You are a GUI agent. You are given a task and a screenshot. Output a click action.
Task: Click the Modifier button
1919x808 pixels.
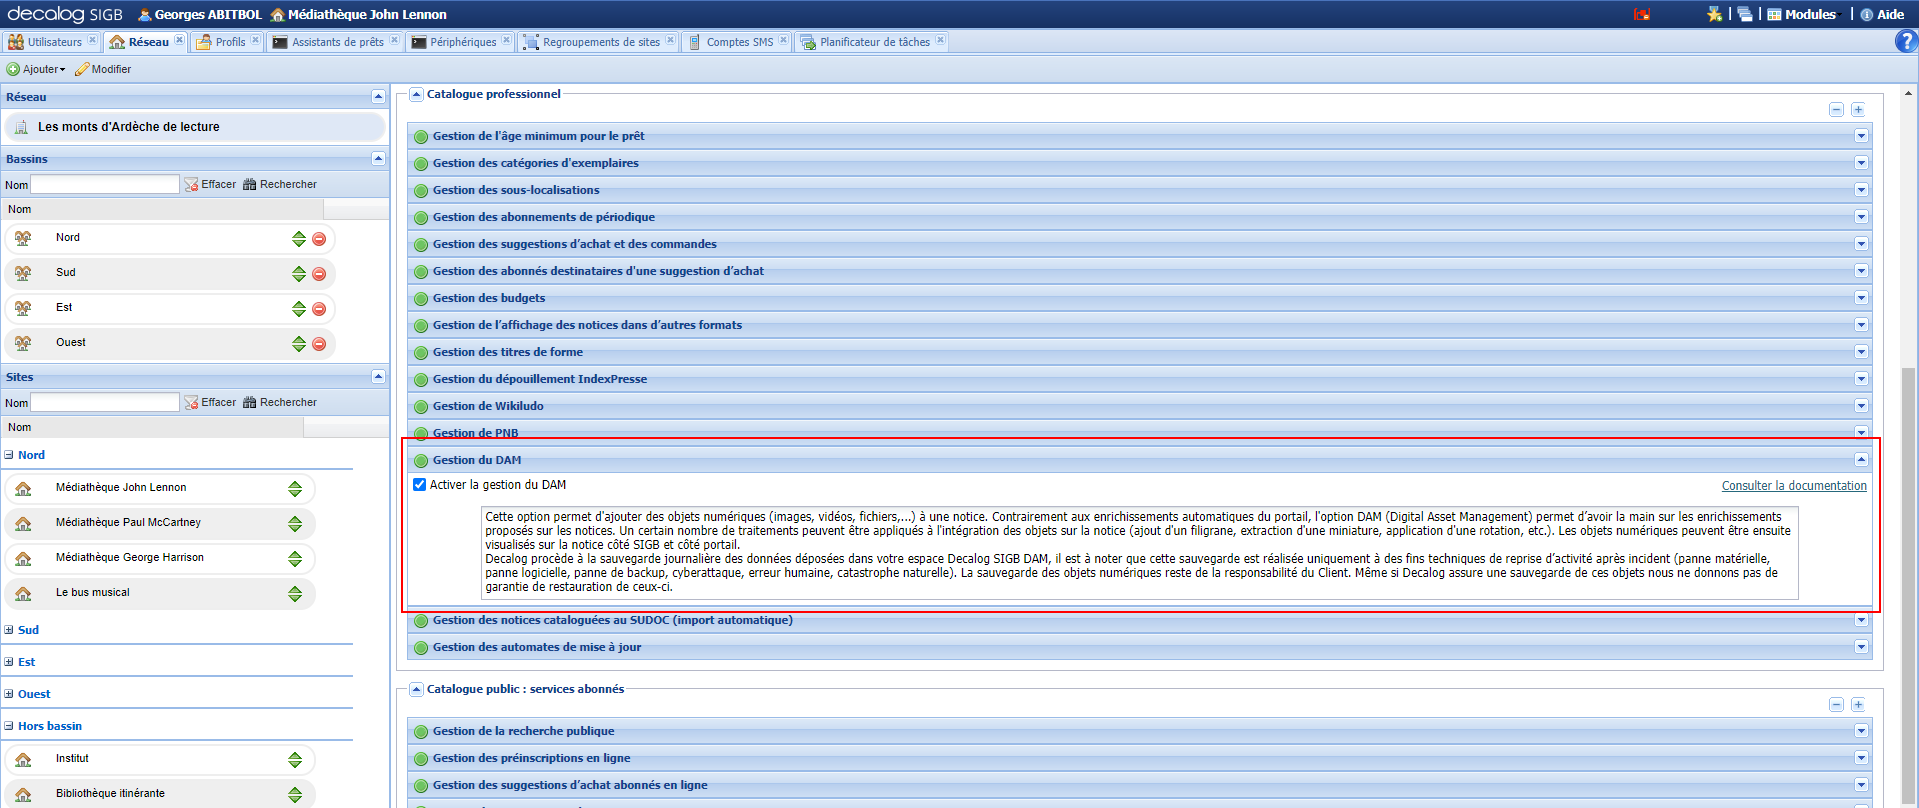click(103, 69)
